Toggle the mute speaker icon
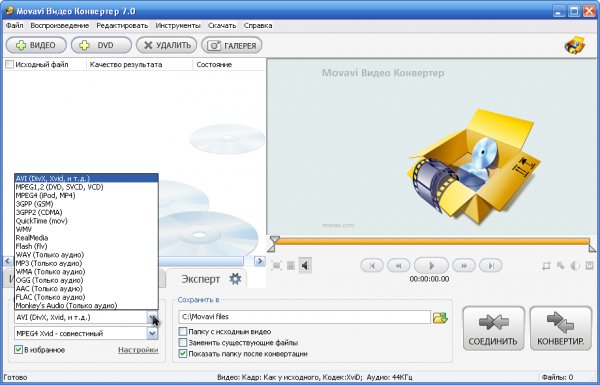 point(305,265)
